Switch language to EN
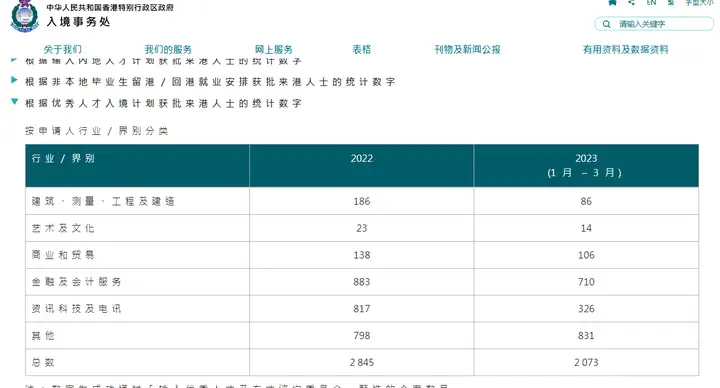 651,2
